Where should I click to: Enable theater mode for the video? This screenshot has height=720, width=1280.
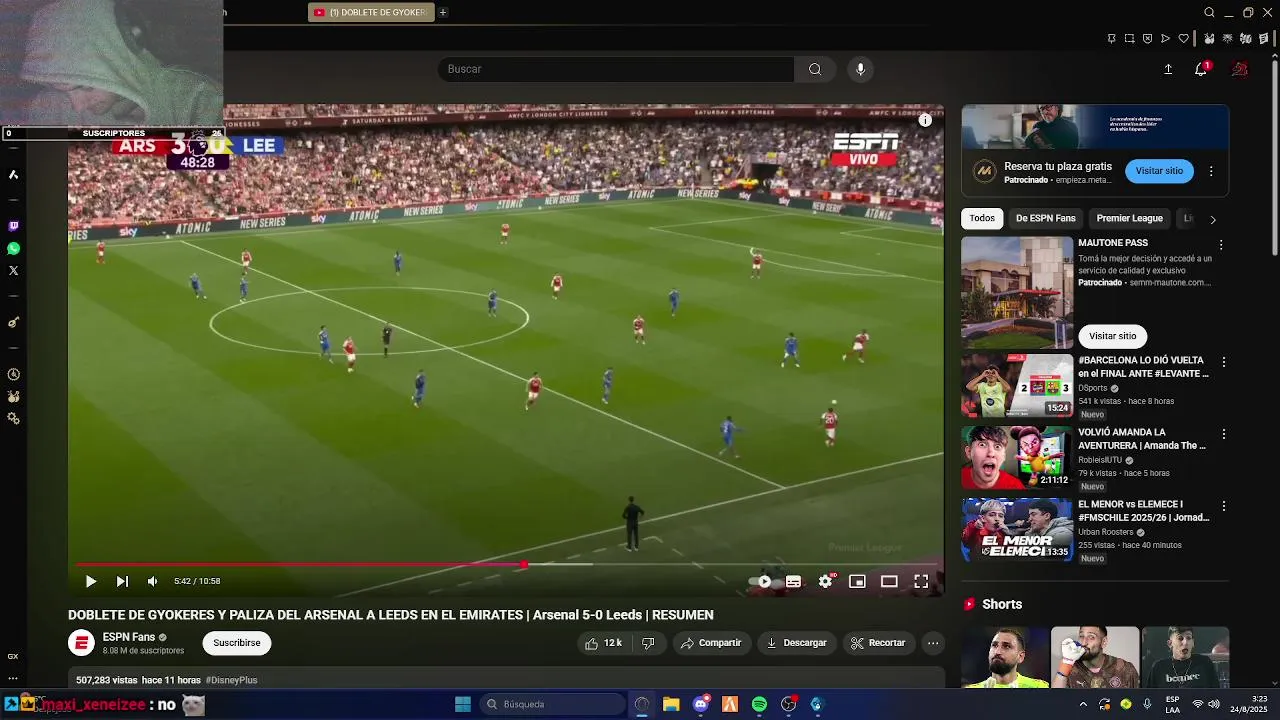[889, 581]
